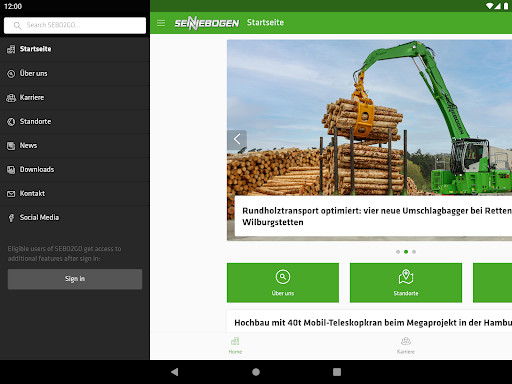Open the green Über uns tile

point(283,283)
